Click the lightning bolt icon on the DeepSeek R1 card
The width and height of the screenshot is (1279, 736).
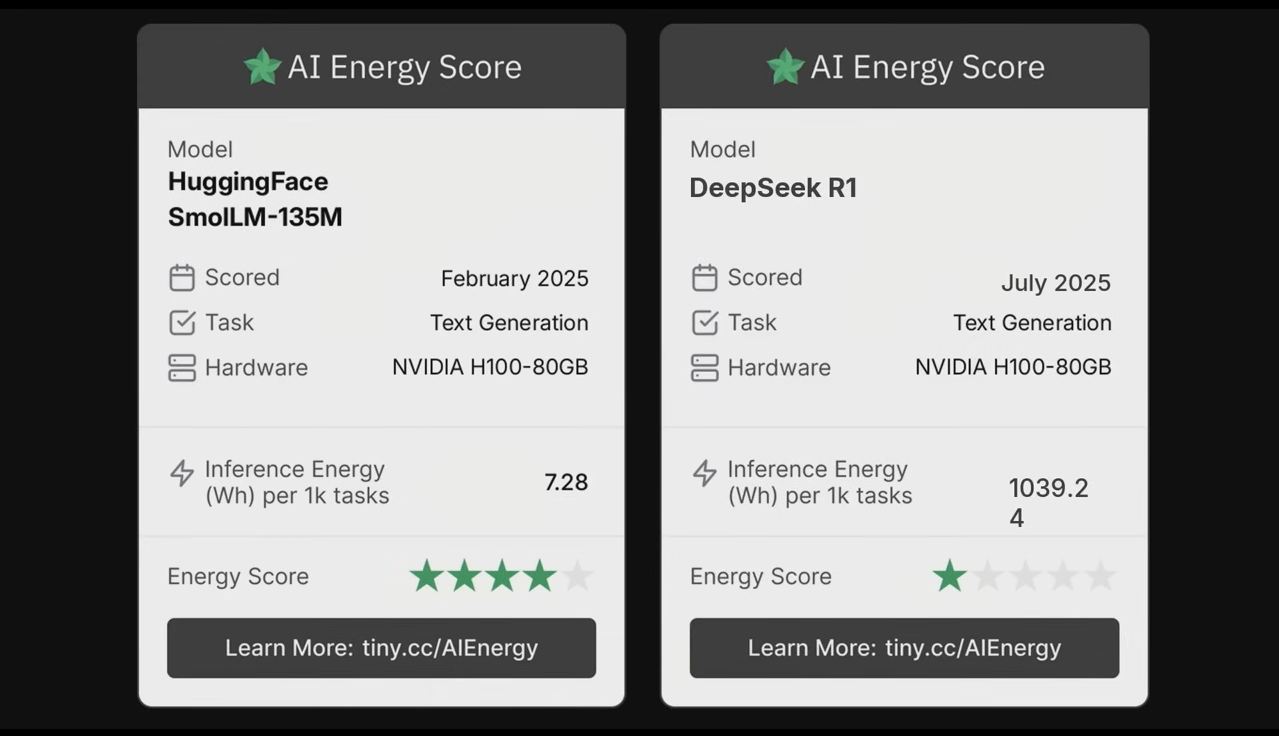705,473
